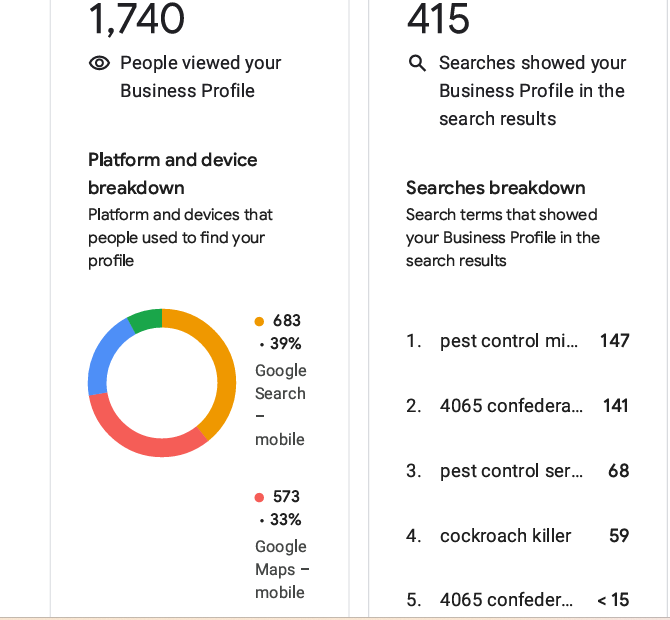Select the blue segment of donut chart
The width and height of the screenshot is (670, 620).
(103, 355)
